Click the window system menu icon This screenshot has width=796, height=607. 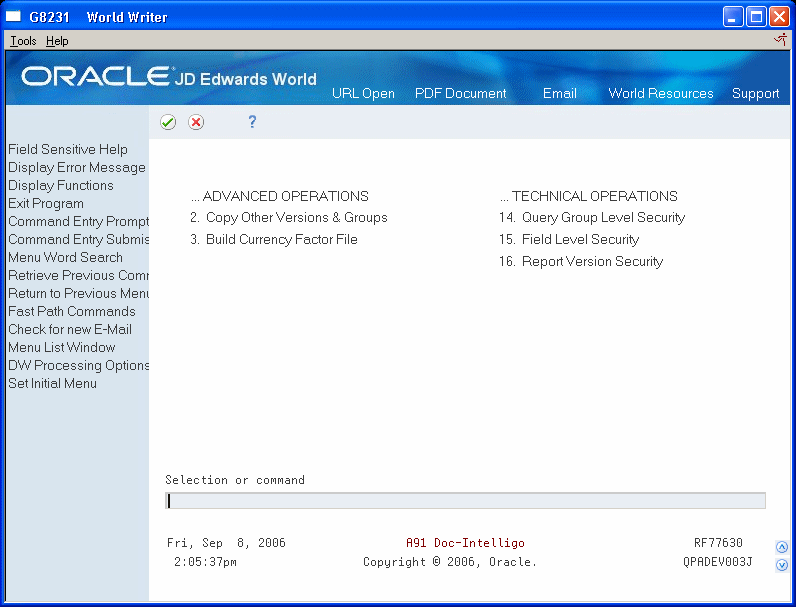pyautogui.click(x=13, y=17)
